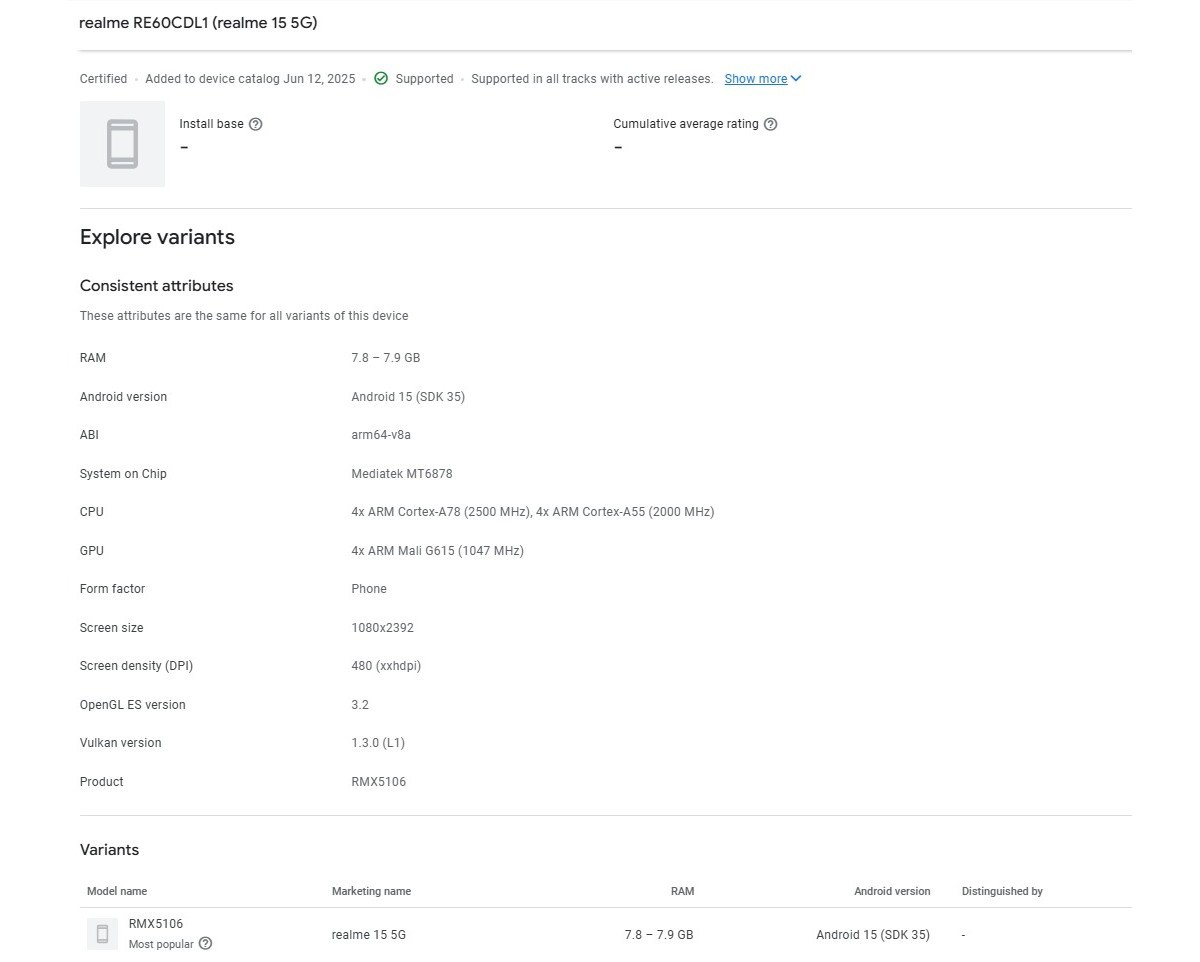Screen dimensions: 1200x962
Task: Click the Android version column header
Action: (892, 891)
